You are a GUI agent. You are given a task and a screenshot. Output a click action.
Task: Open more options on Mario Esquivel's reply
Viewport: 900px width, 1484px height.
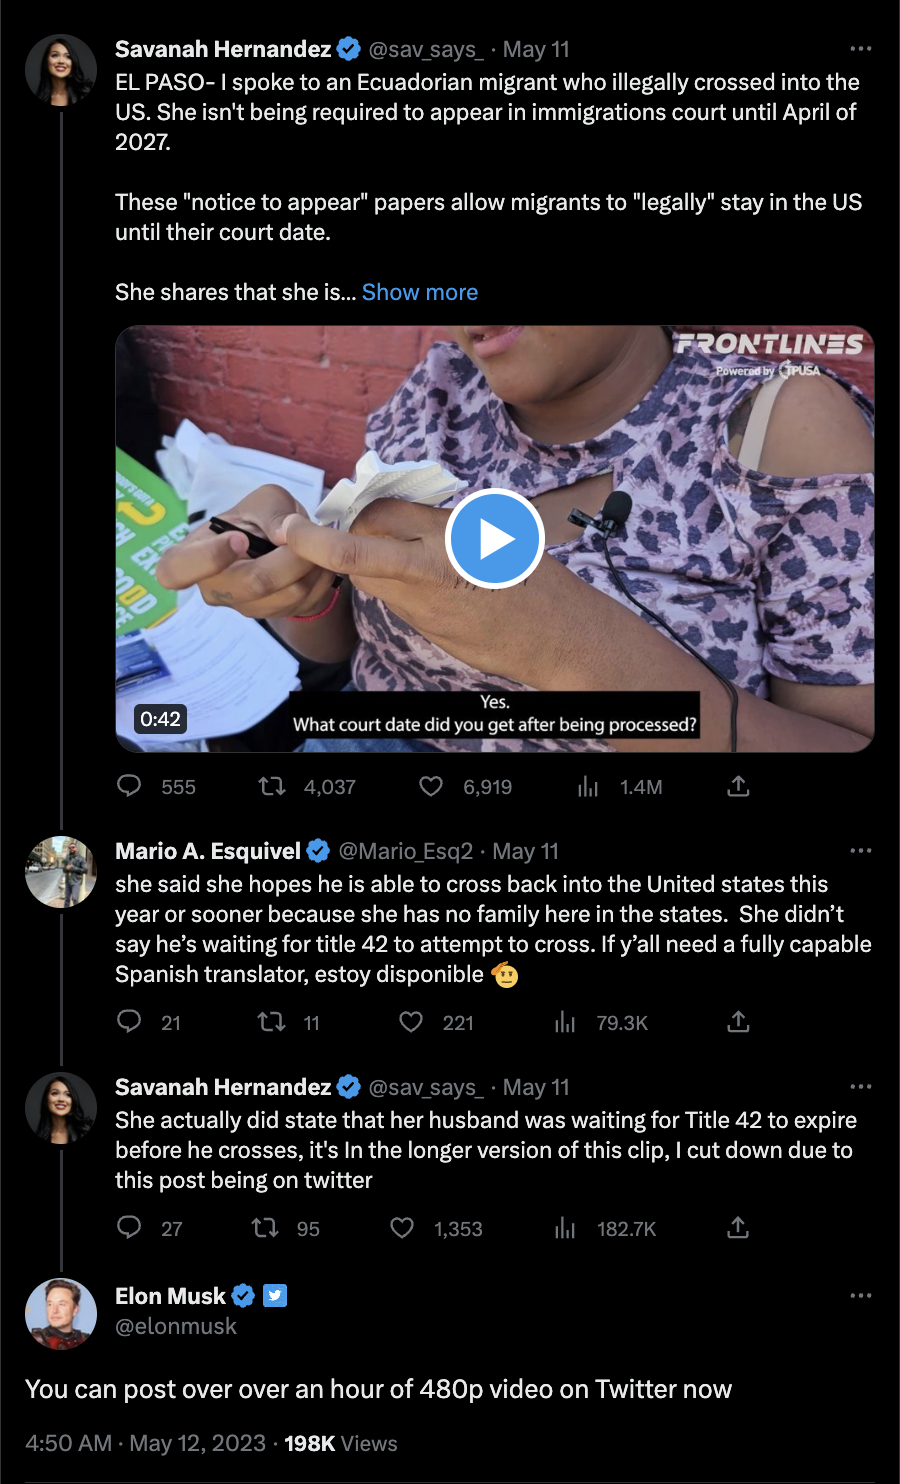(860, 851)
